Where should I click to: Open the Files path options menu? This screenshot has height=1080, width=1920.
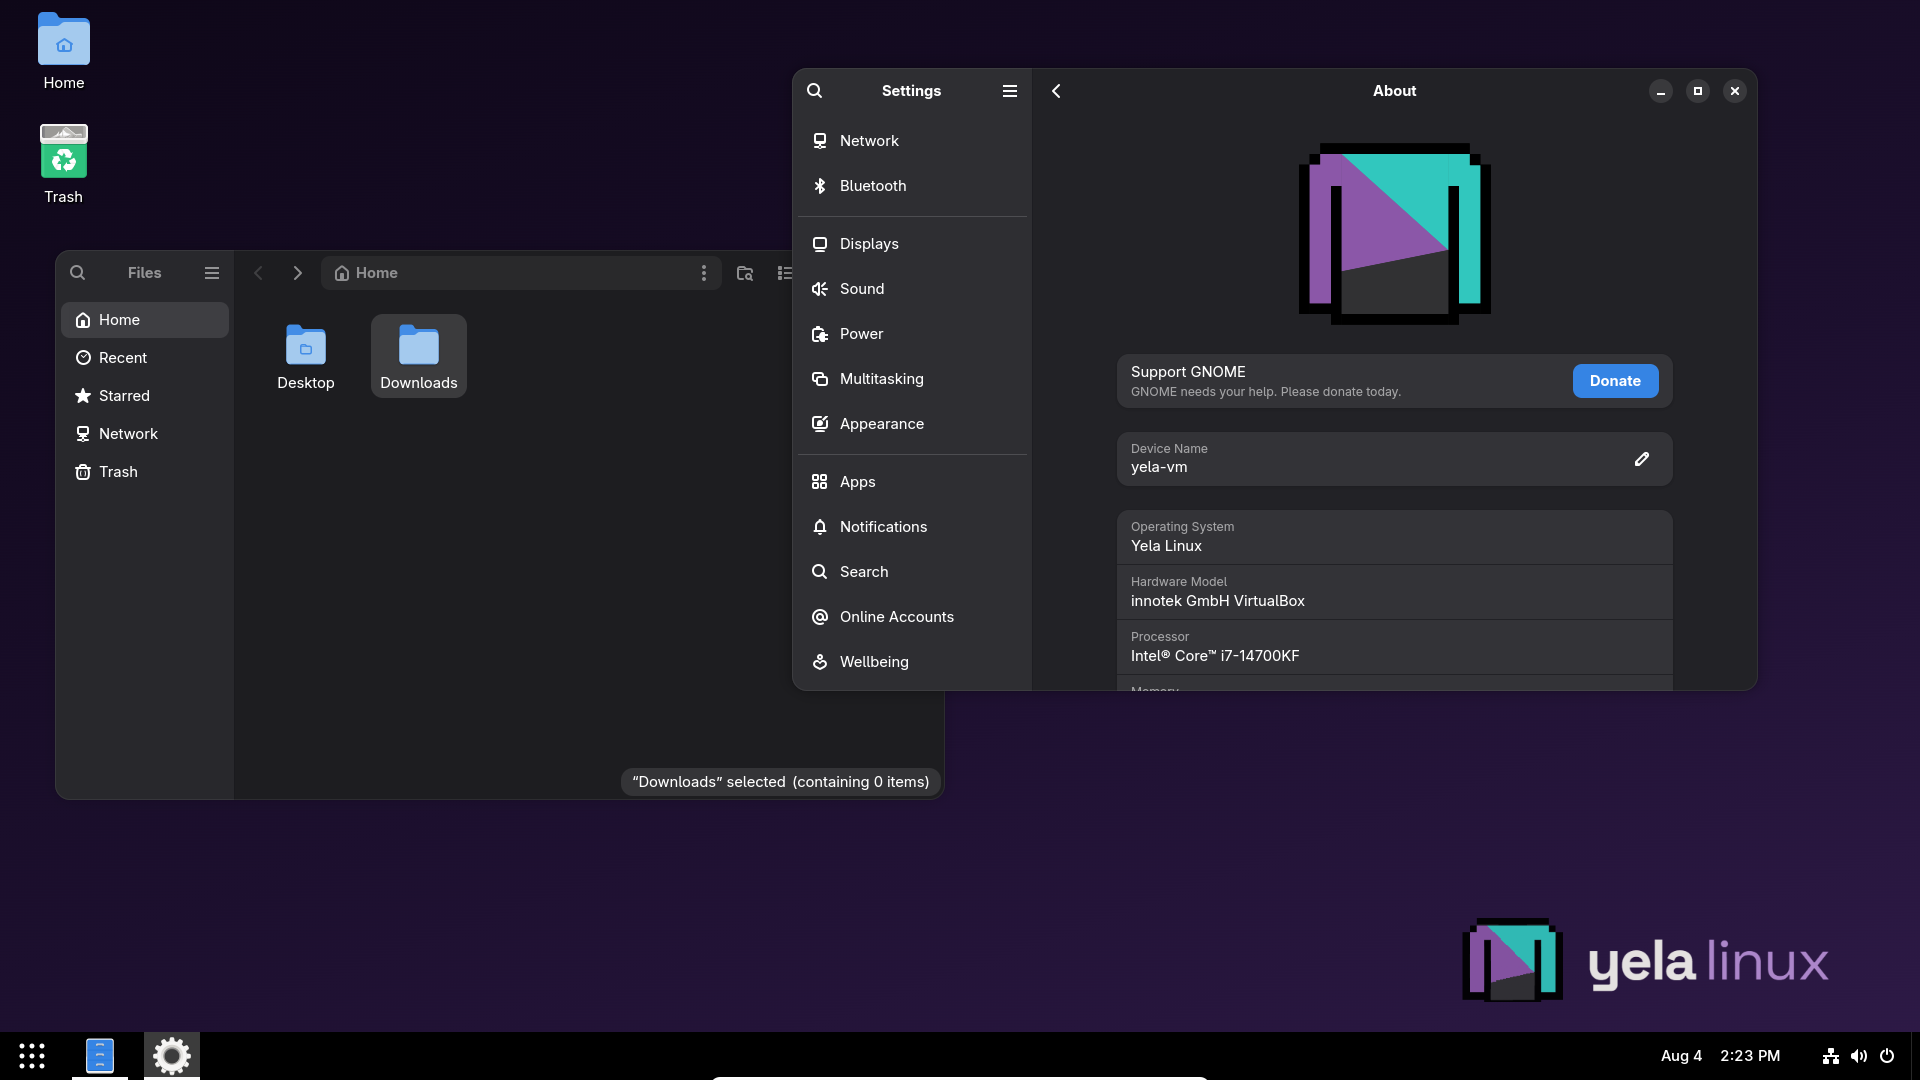click(704, 273)
